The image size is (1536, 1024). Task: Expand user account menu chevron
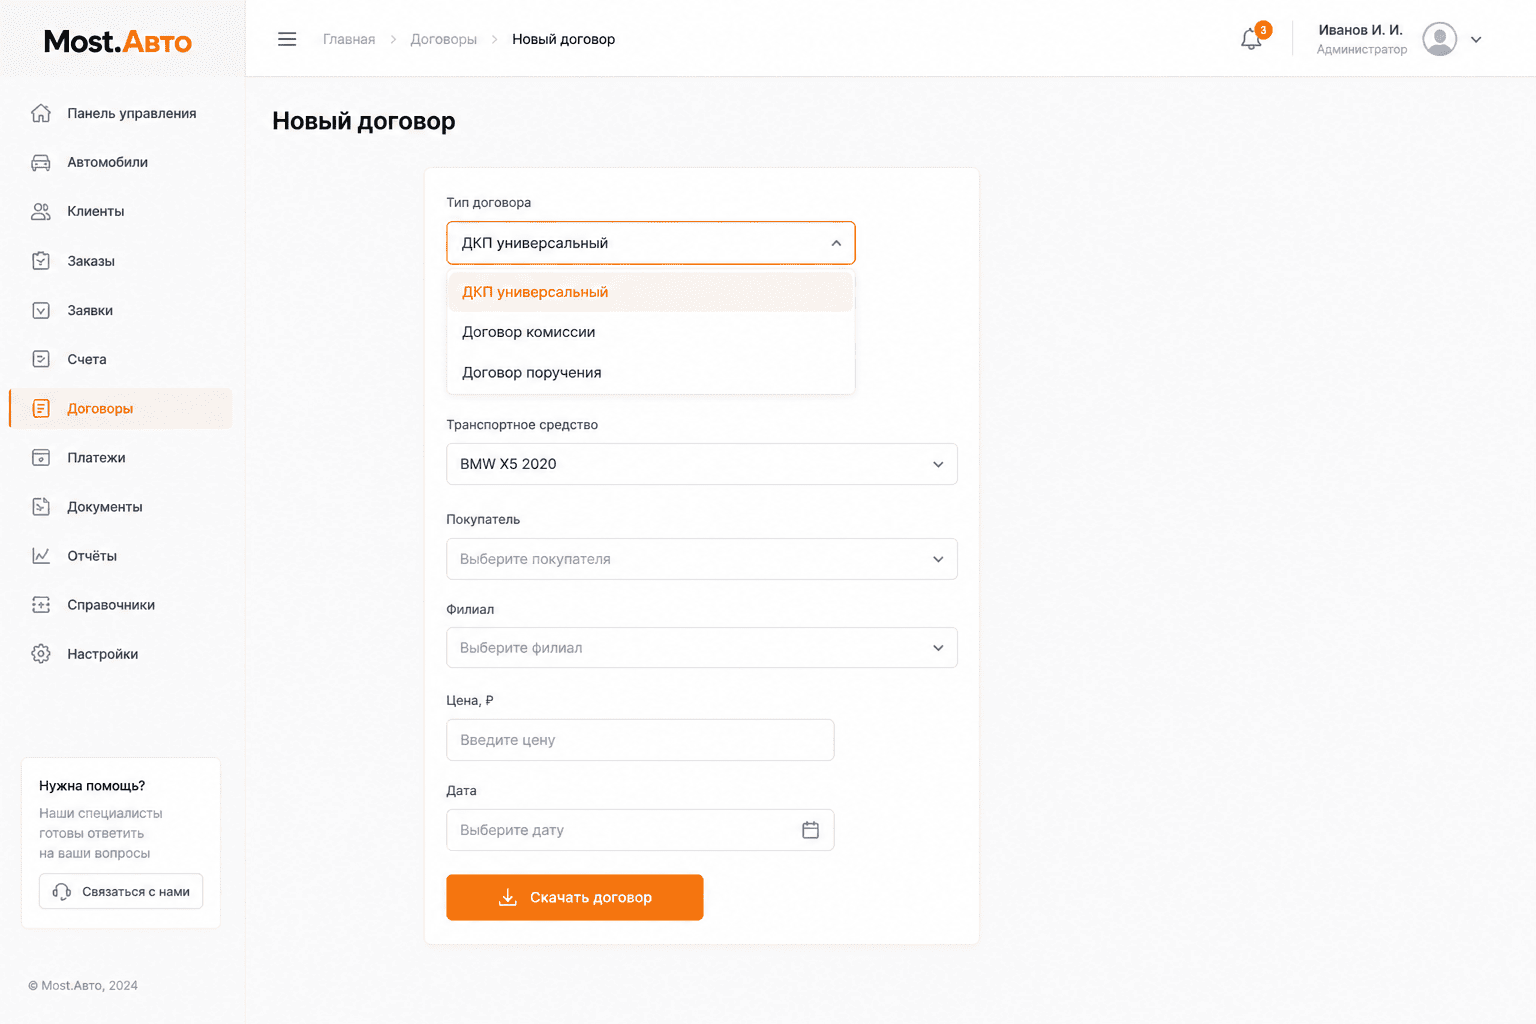[x=1476, y=40]
